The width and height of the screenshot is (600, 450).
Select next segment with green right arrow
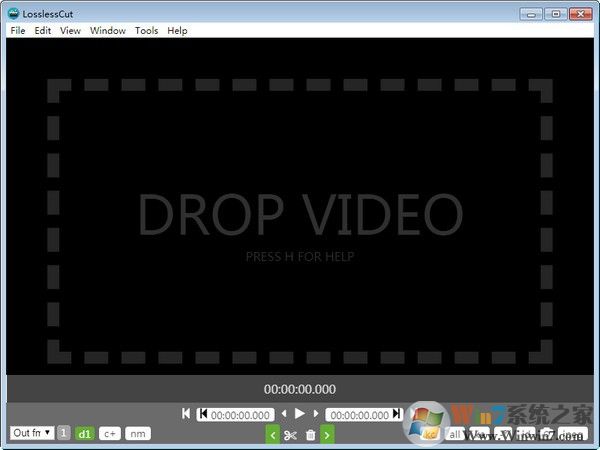click(x=327, y=435)
